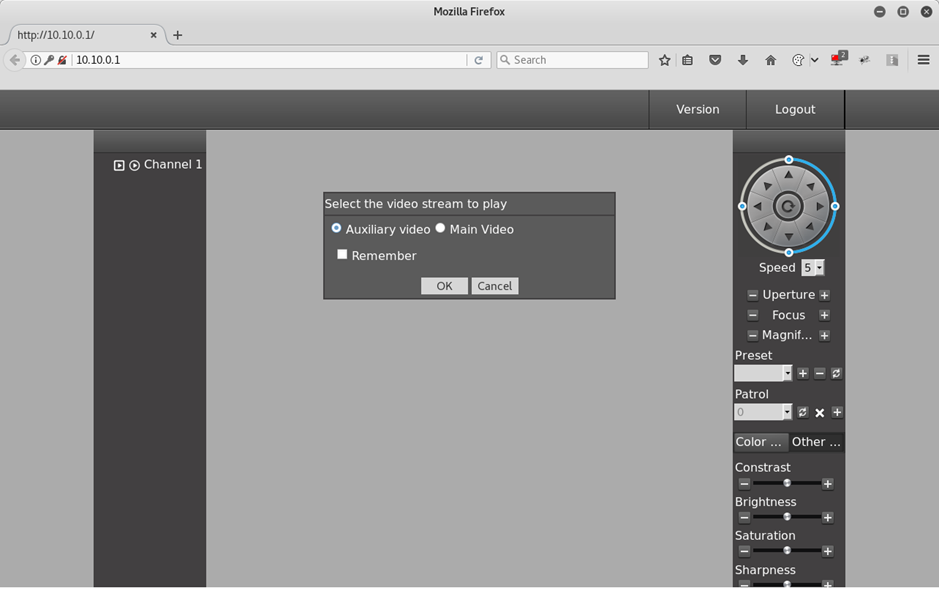Focus the Firefox Search box
The width and height of the screenshot is (939, 599).
573,60
